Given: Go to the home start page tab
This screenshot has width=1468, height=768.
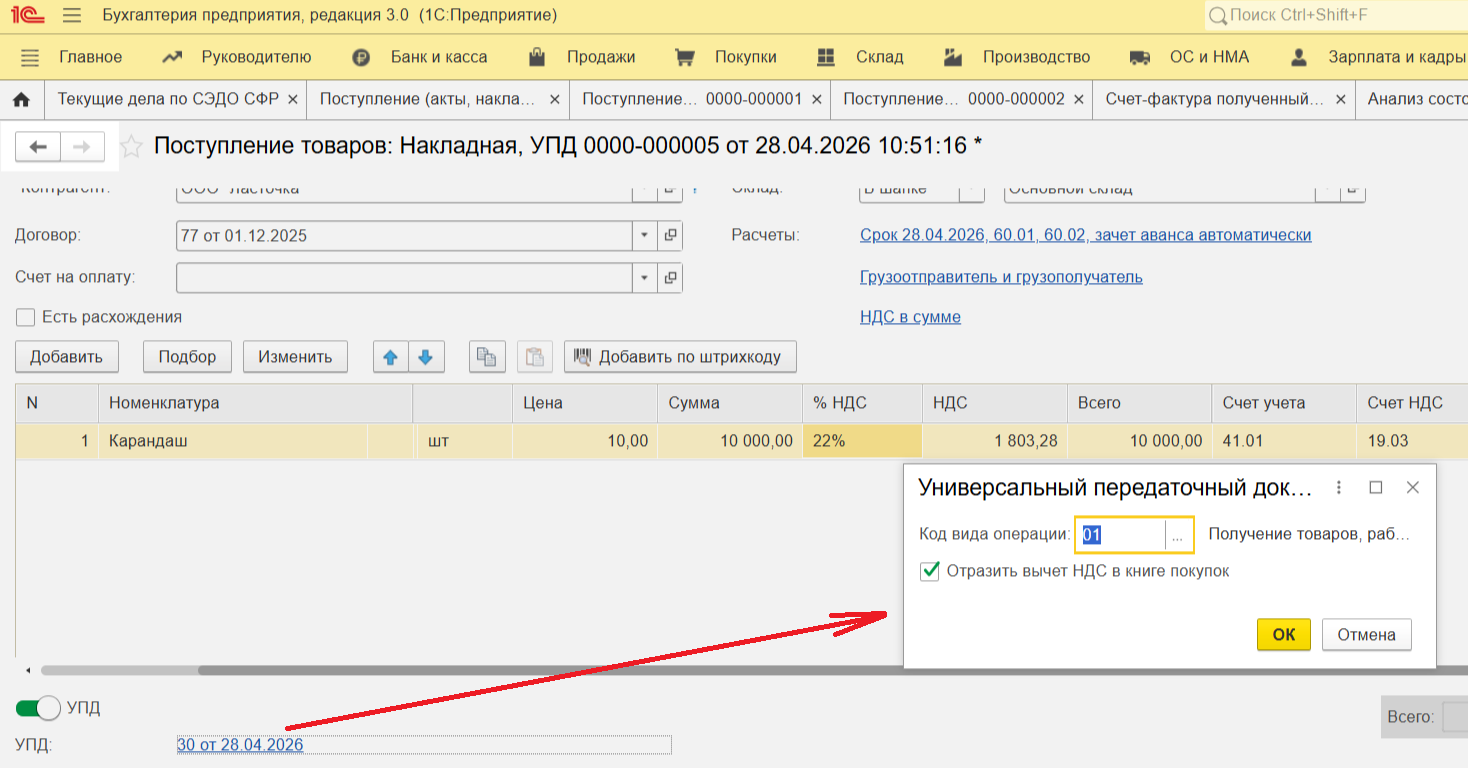Looking at the screenshot, I should pos(21,100).
